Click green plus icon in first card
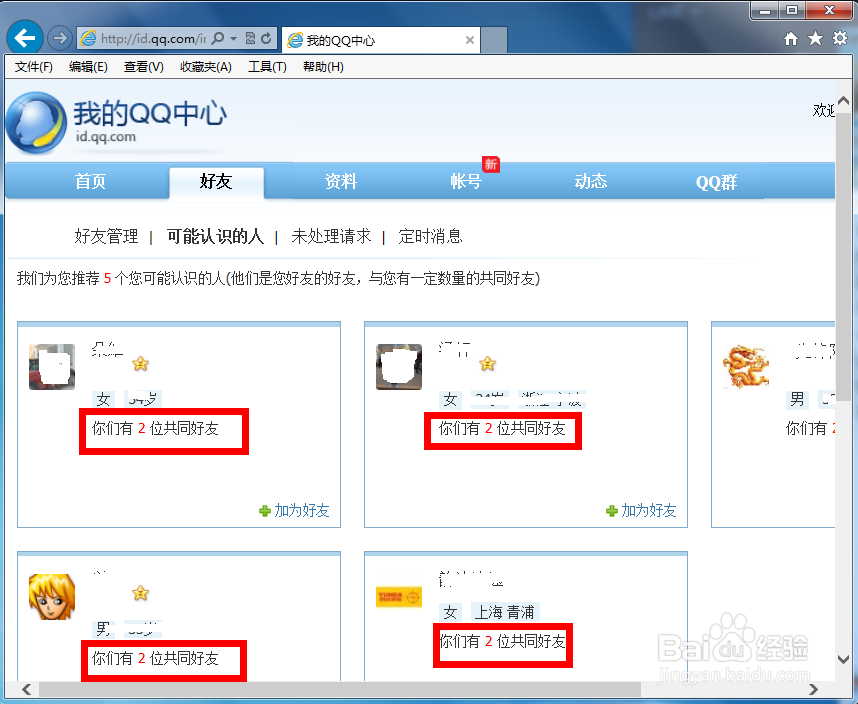The image size is (858, 704). click(265, 511)
